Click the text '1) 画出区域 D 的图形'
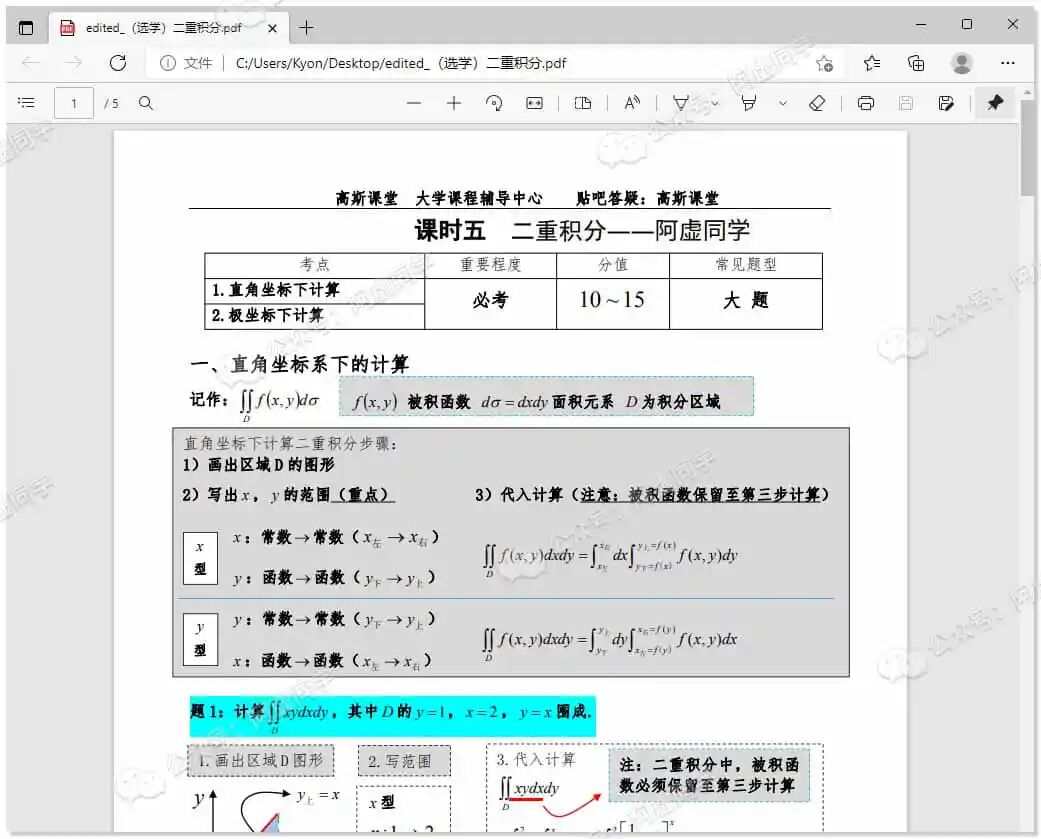 259,465
